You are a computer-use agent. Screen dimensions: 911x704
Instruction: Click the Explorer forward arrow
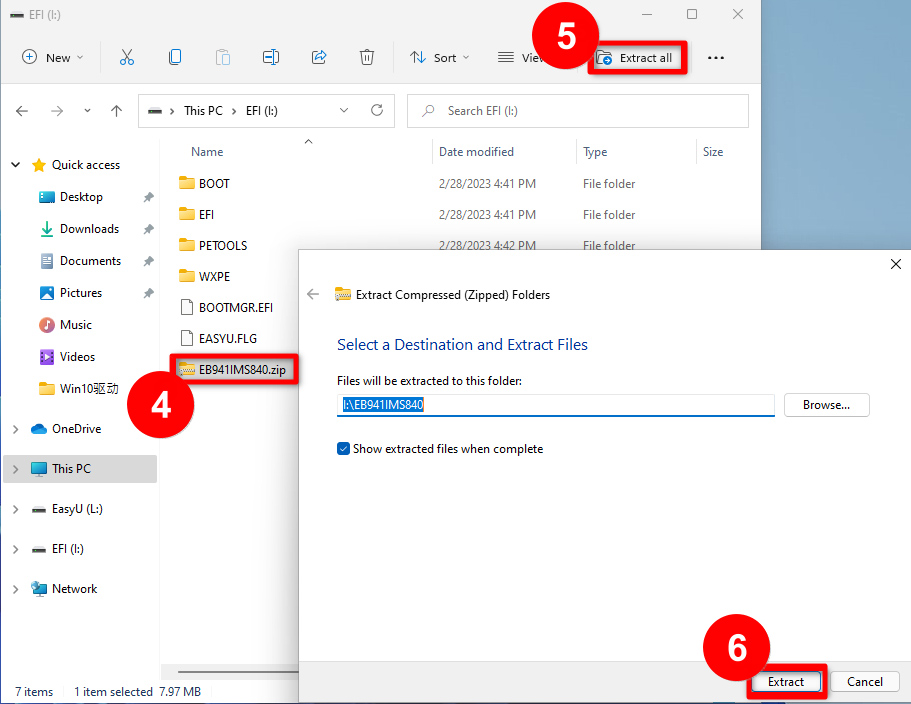pyautogui.click(x=57, y=111)
